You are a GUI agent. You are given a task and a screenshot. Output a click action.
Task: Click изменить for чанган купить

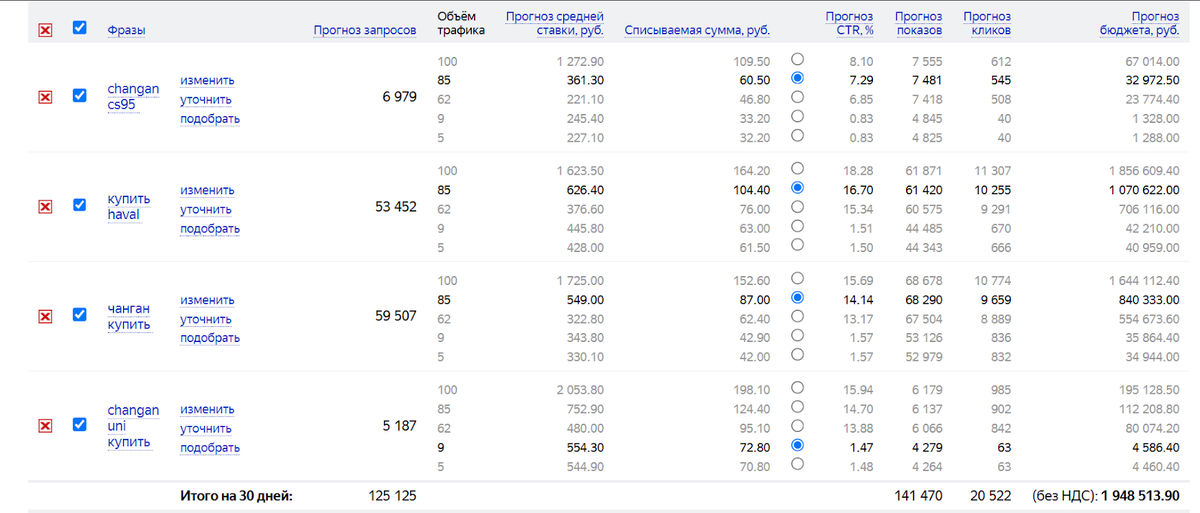pos(207,299)
